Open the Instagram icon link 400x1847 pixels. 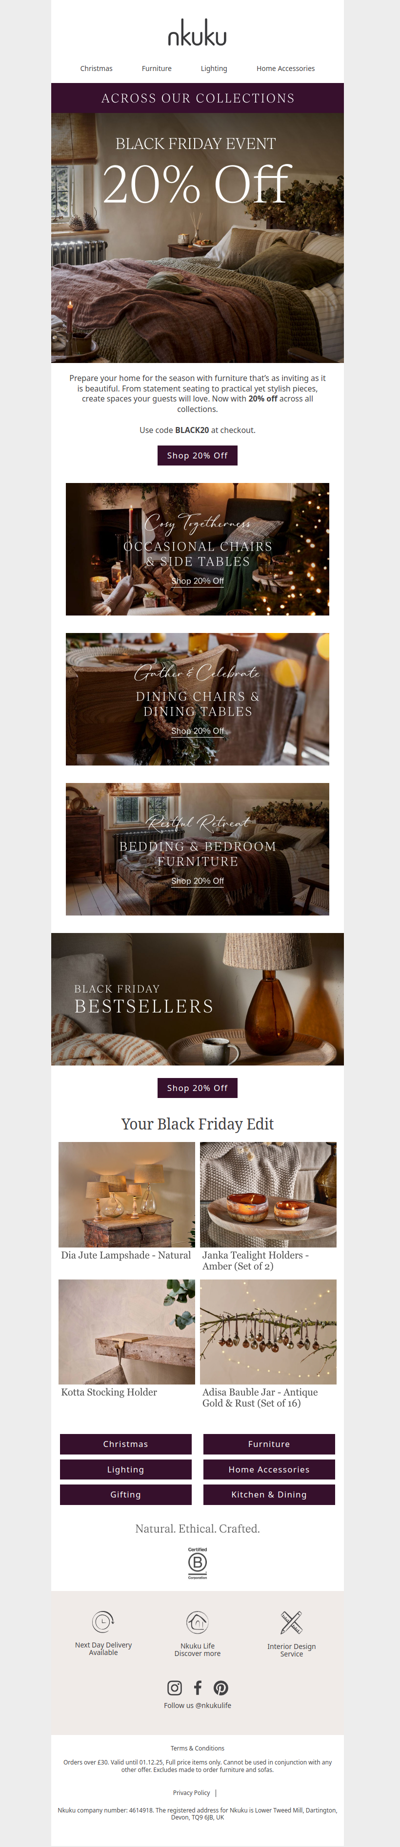[175, 1687]
